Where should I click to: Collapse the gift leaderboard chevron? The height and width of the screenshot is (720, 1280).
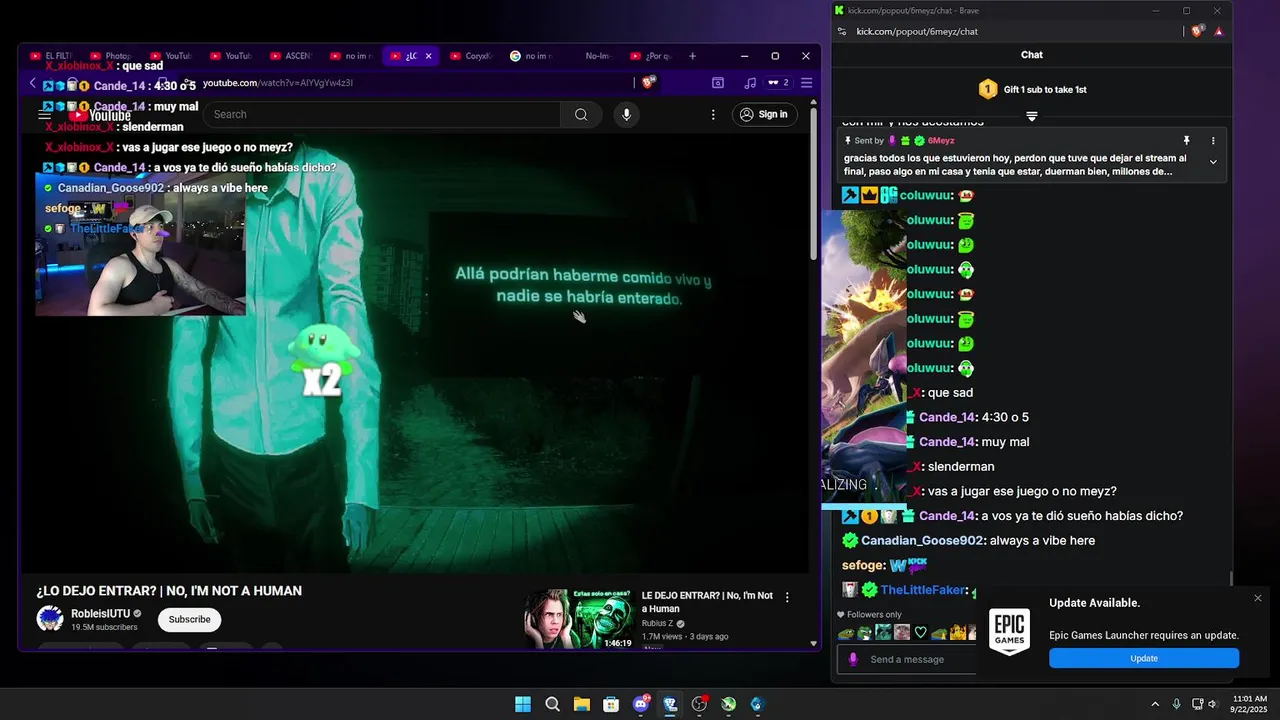(1032, 116)
